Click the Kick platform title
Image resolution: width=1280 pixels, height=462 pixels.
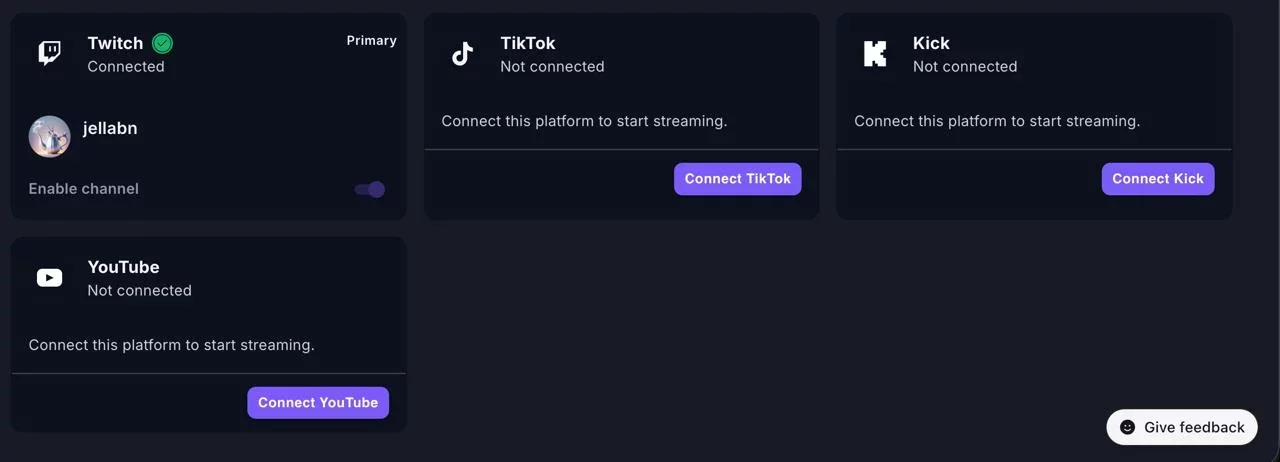coord(931,43)
